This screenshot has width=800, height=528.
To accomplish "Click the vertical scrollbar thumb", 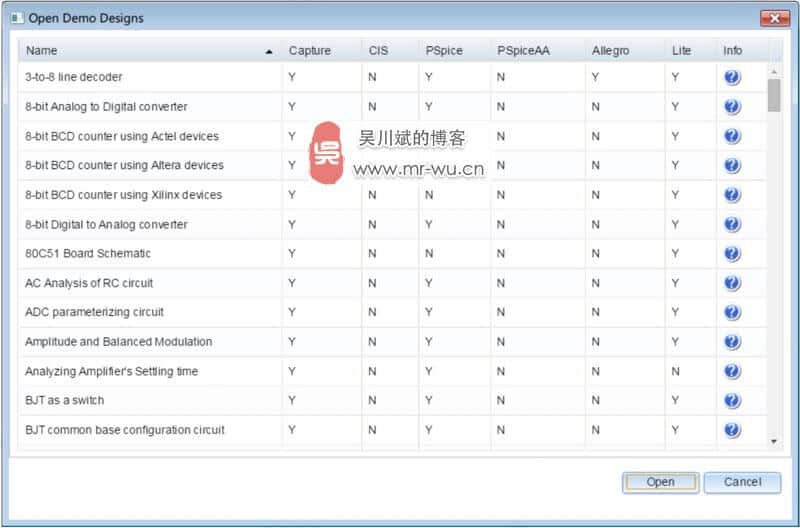I will click(774, 95).
